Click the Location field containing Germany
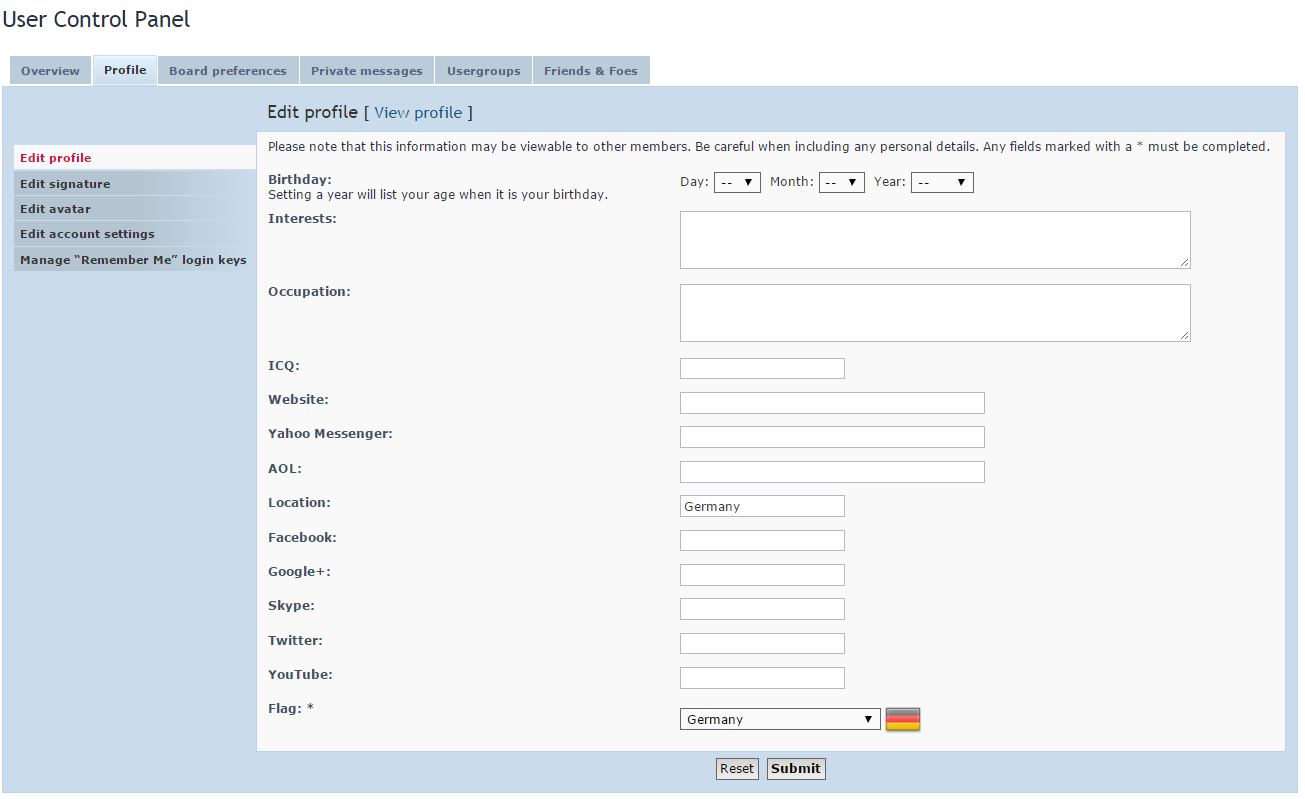Screen dimensions: 1305x799 (762, 506)
